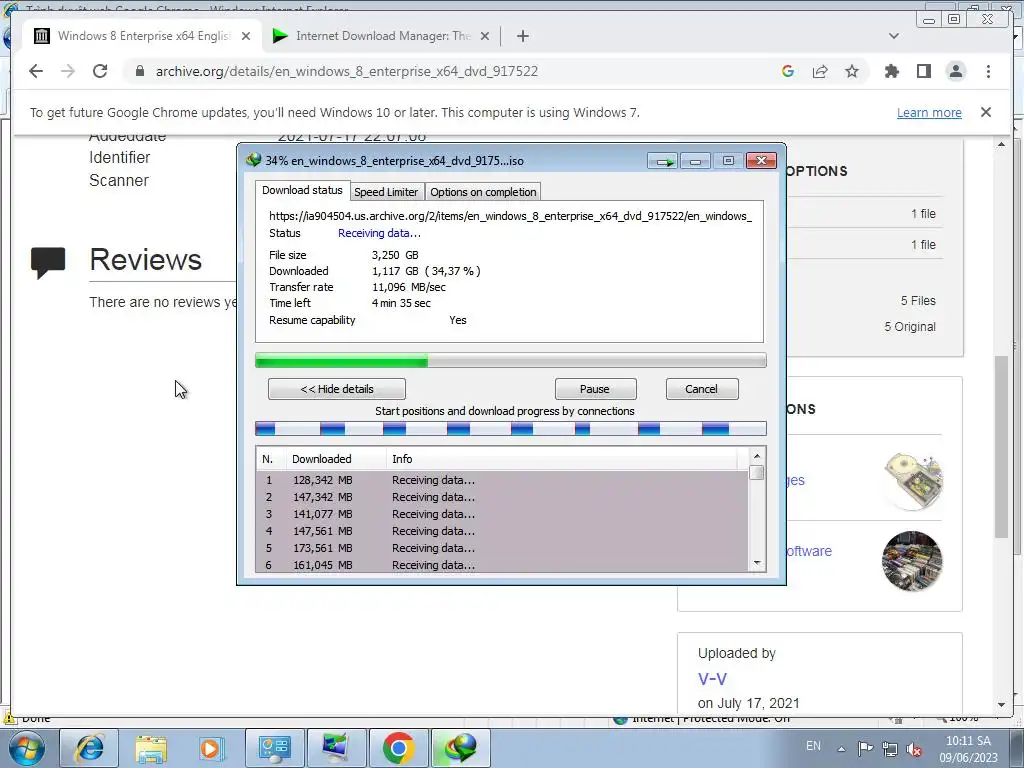This screenshot has width=1024, height=768.
Task: Select connection row 6 with 161,045 MB
Action: coord(502,565)
